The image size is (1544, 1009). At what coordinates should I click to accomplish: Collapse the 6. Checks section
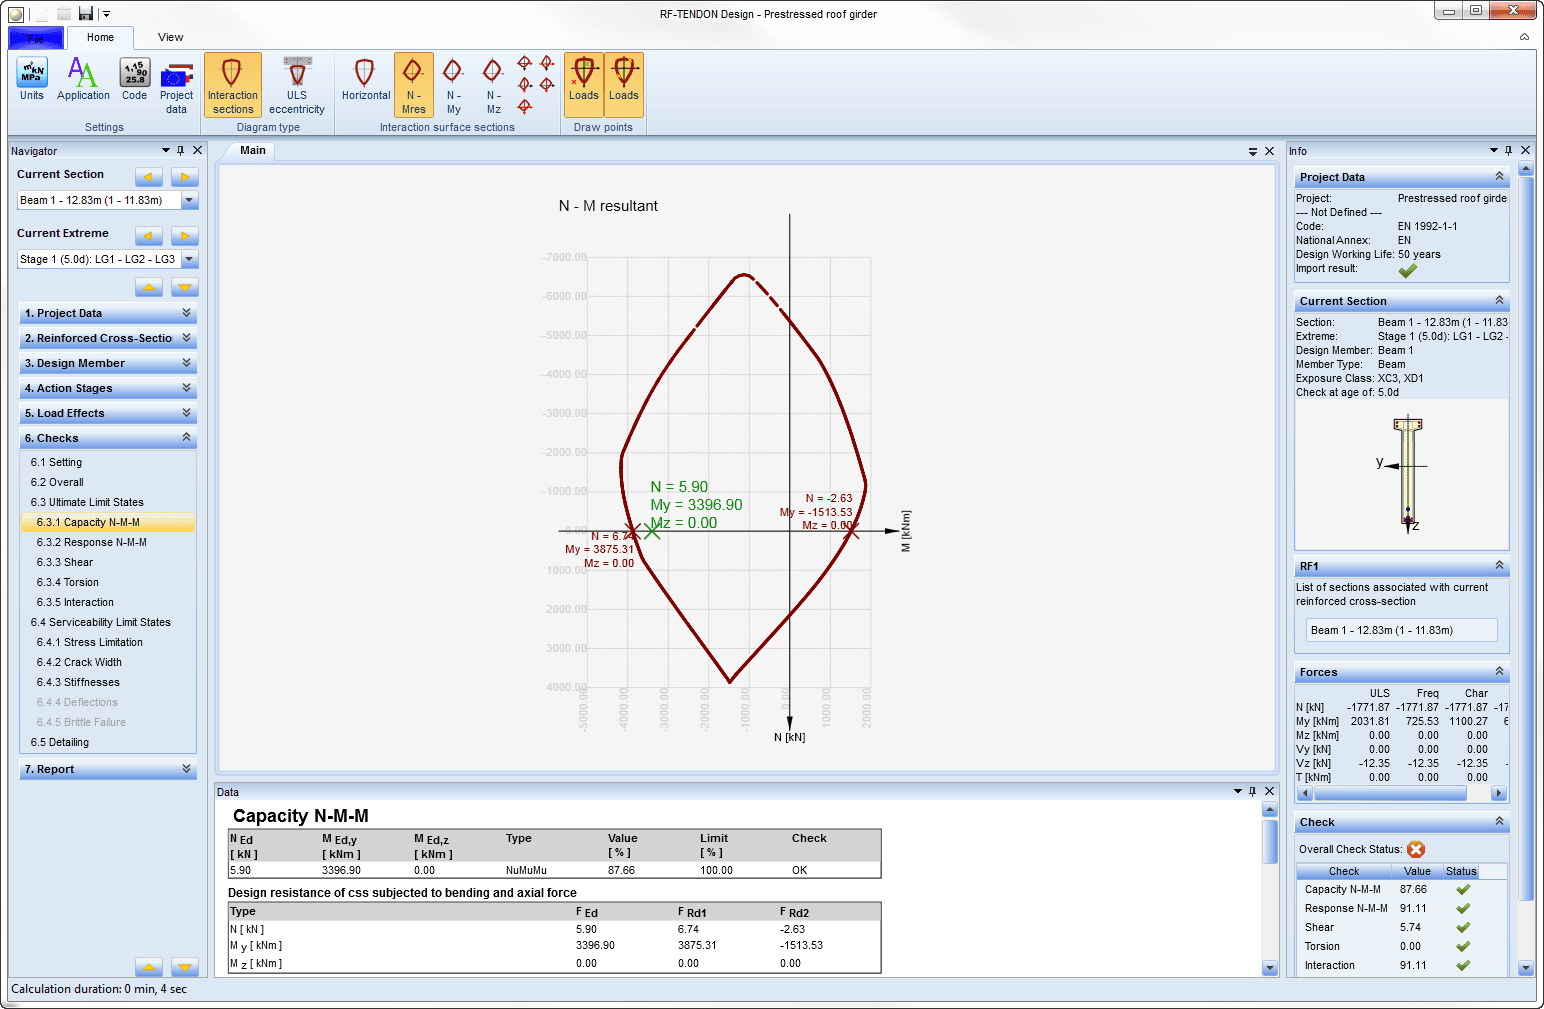186,437
